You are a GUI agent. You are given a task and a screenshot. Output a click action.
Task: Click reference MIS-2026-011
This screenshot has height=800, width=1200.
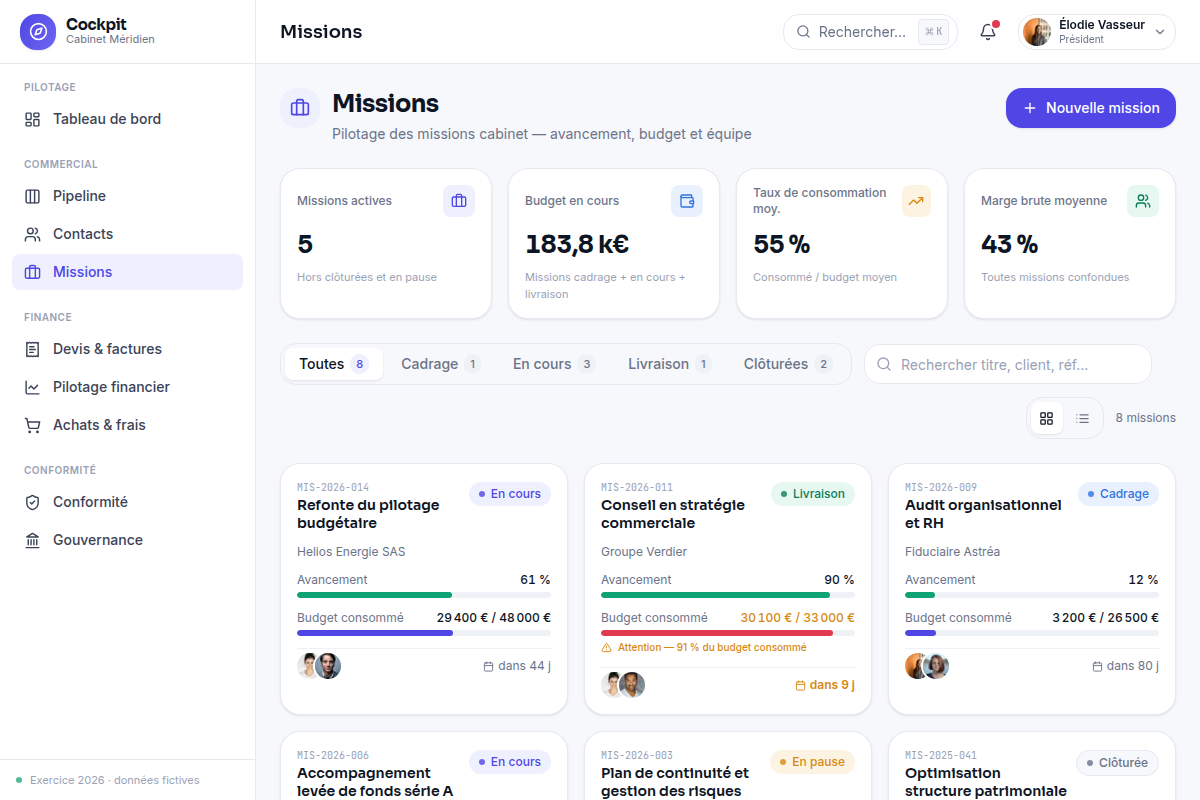(x=637, y=487)
